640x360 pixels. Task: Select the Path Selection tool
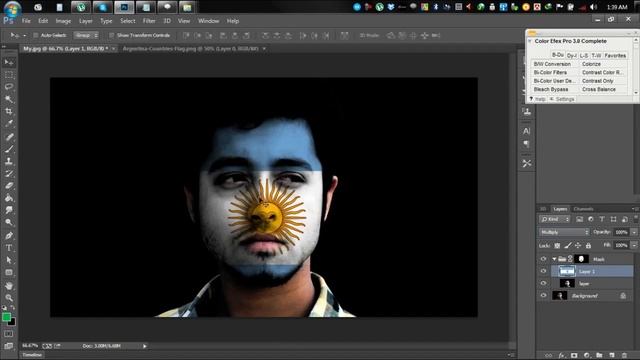[x=9, y=260]
